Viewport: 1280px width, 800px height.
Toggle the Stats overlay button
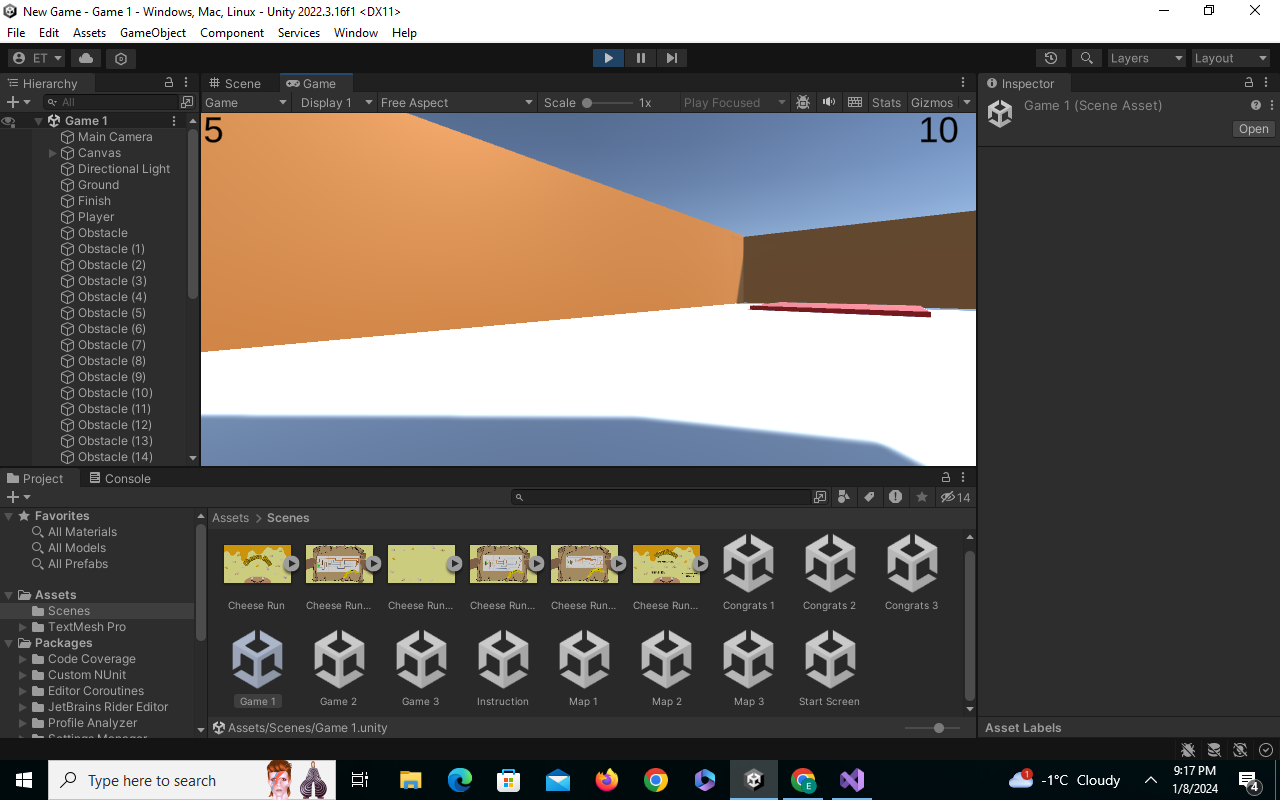tap(886, 102)
